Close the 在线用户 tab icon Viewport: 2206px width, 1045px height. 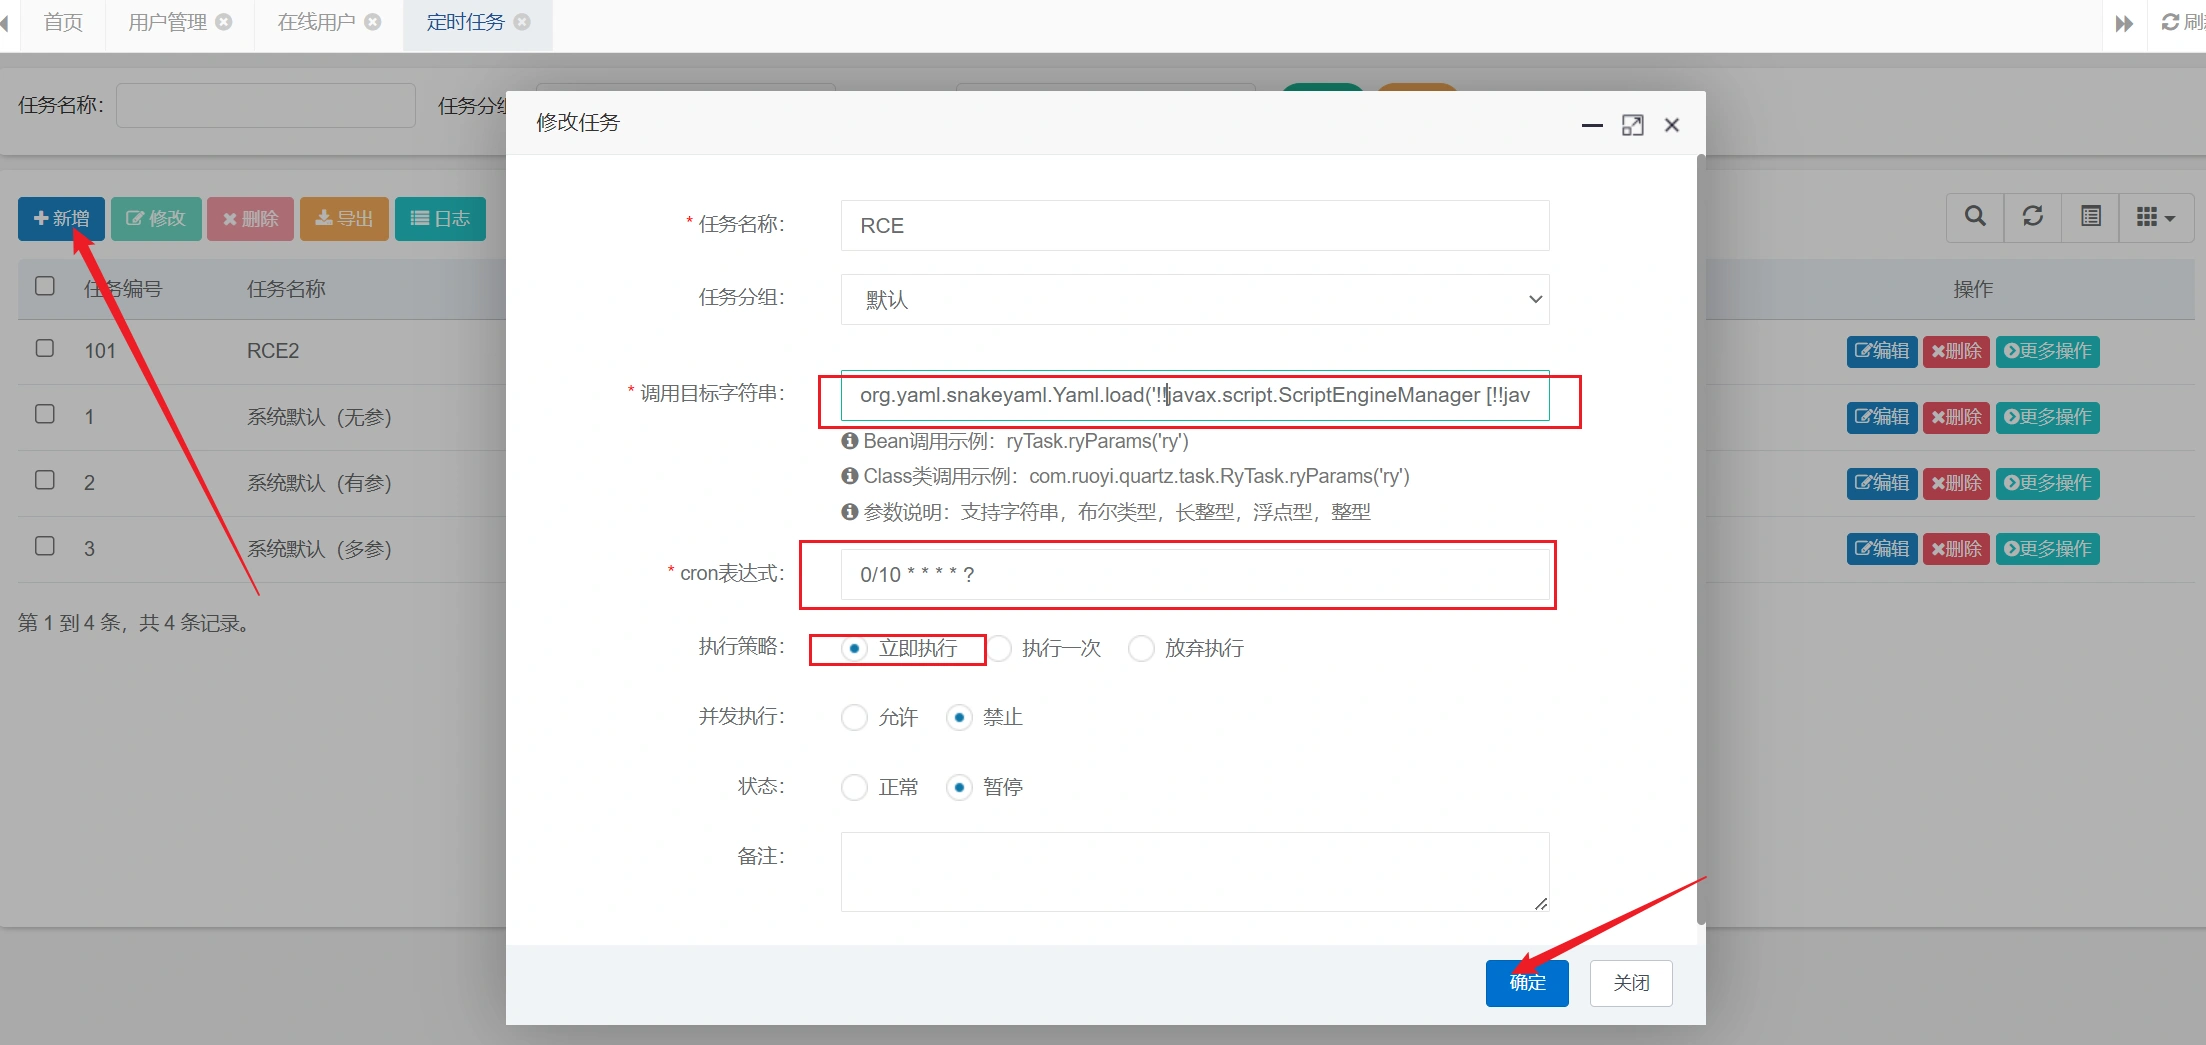coord(373,22)
